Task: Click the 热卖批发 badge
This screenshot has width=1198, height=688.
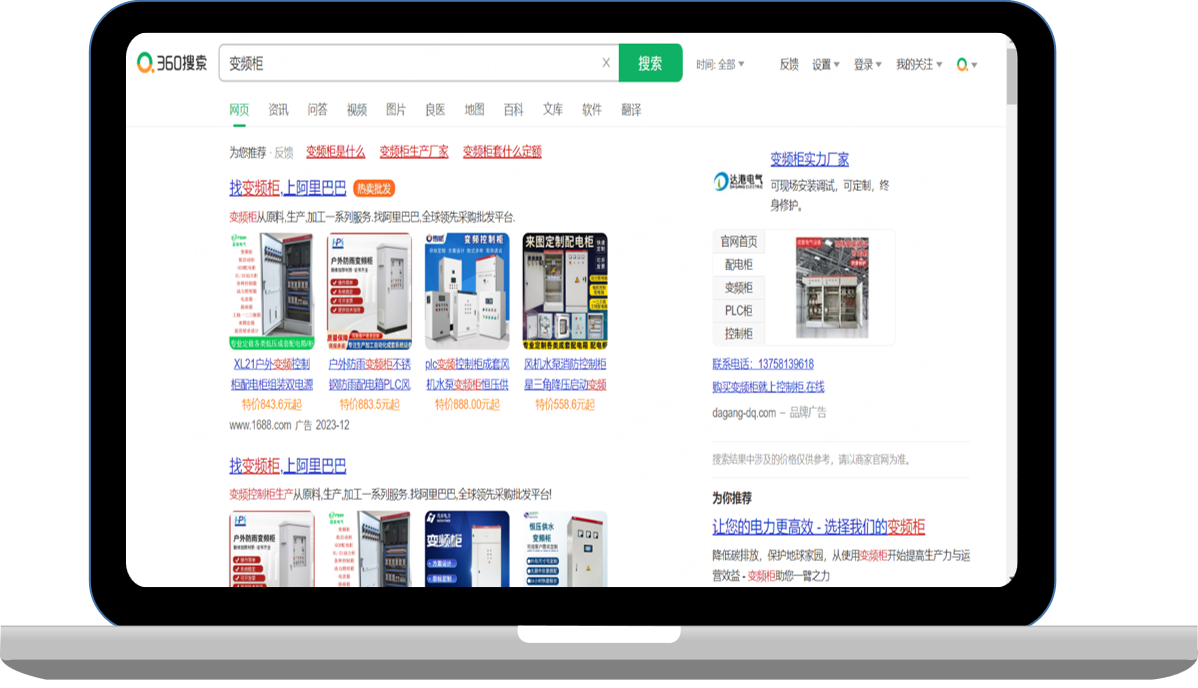Action: pyautogui.click(x=374, y=187)
